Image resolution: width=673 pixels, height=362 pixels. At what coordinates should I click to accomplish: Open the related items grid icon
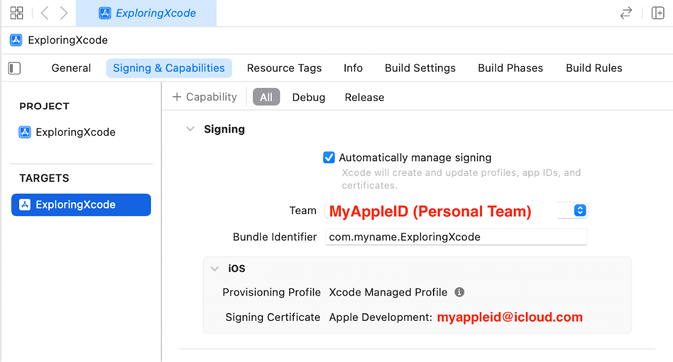click(16, 13)
